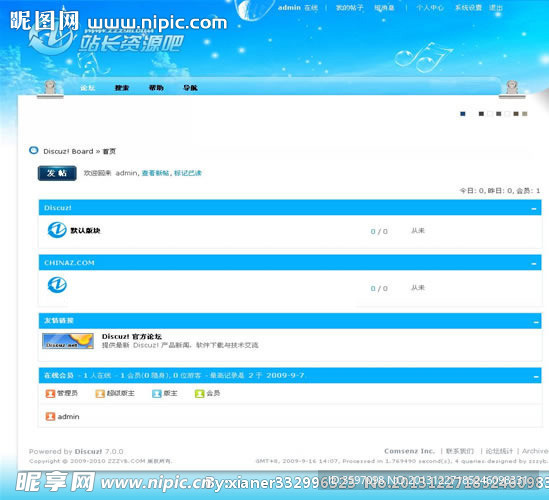The width and height of the screenshot is (549, 500).
Task: Click the 今日: 0, 昨日: 0, 会员: 1 statistics text
Action: 500,191
